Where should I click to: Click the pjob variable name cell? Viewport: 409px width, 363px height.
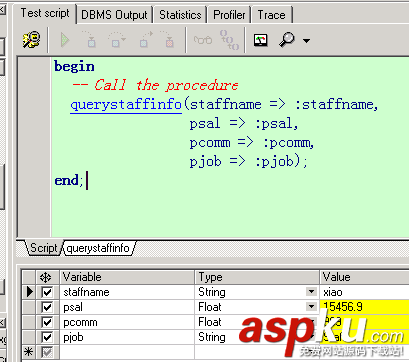[127, 337]
